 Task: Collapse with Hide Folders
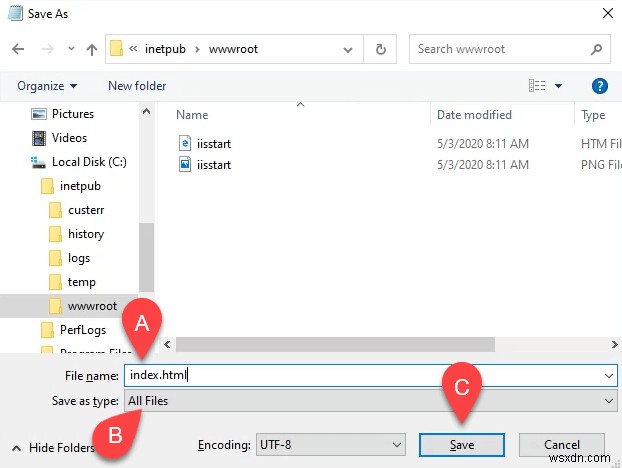(54, 448)
